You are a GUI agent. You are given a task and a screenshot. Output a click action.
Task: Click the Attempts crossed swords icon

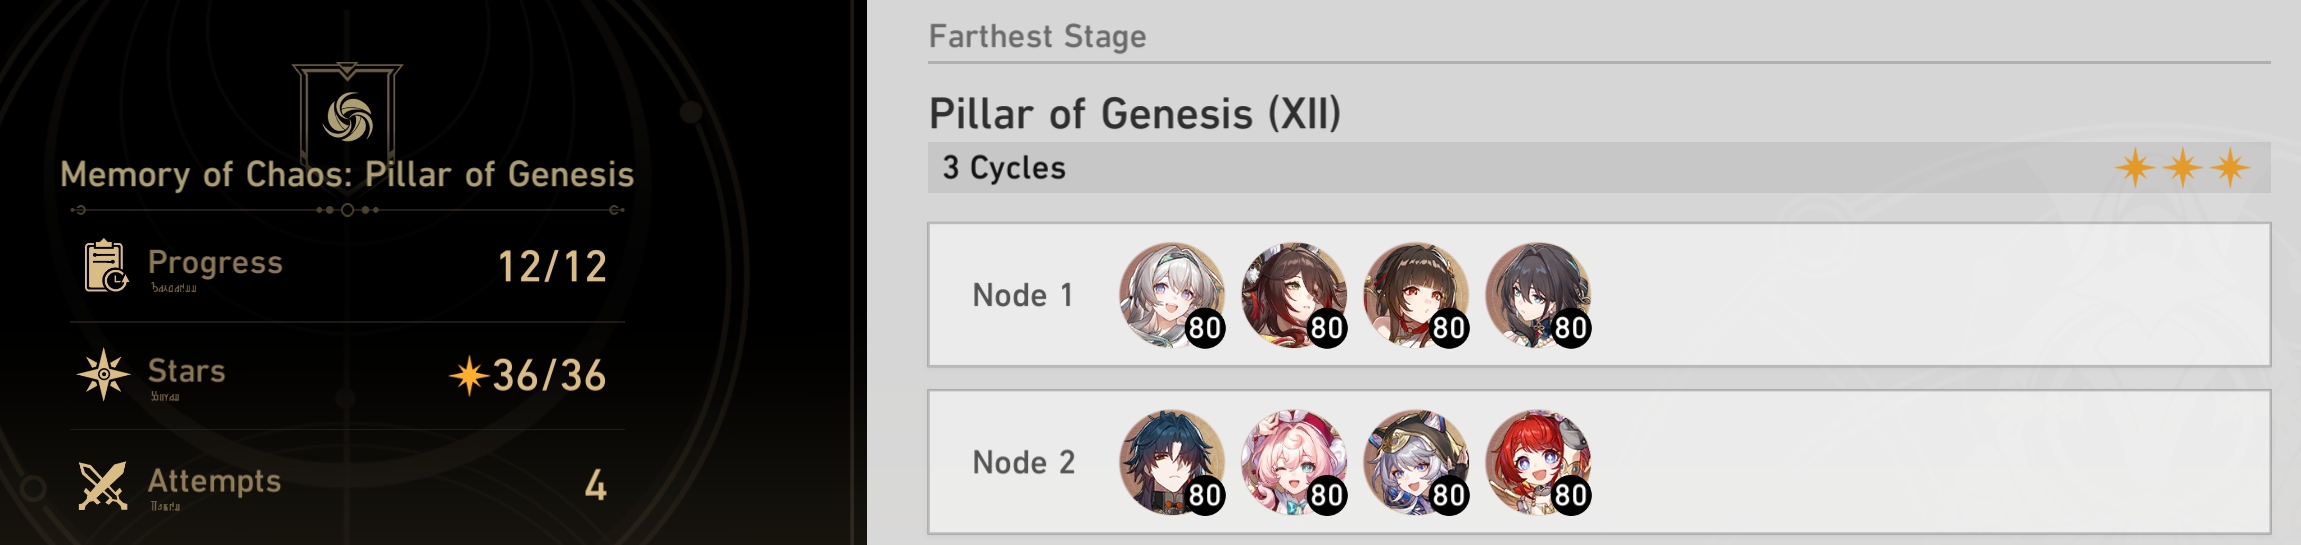point(103,485)
